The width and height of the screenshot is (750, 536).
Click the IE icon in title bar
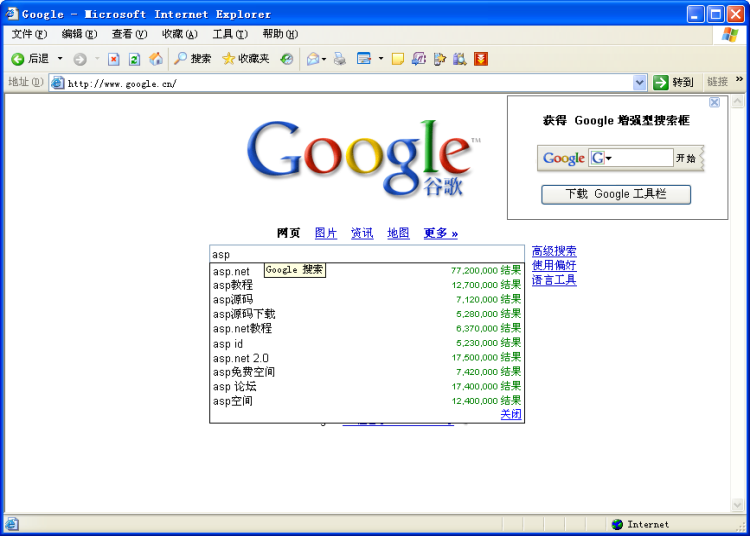tap(11, 14)
